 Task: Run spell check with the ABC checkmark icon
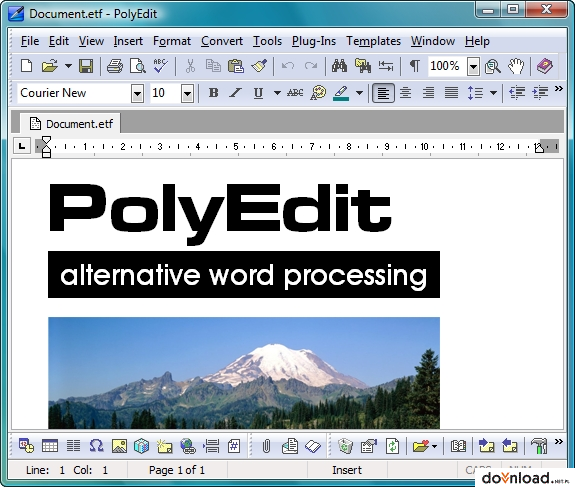[161, 66]
